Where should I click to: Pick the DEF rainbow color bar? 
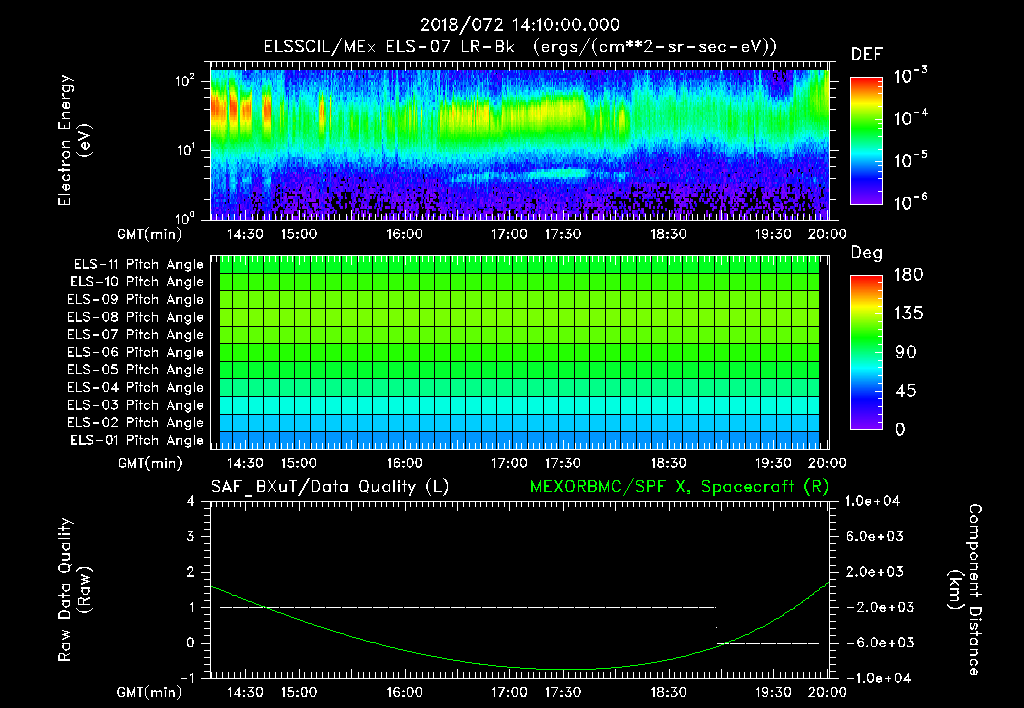[866, 140]
